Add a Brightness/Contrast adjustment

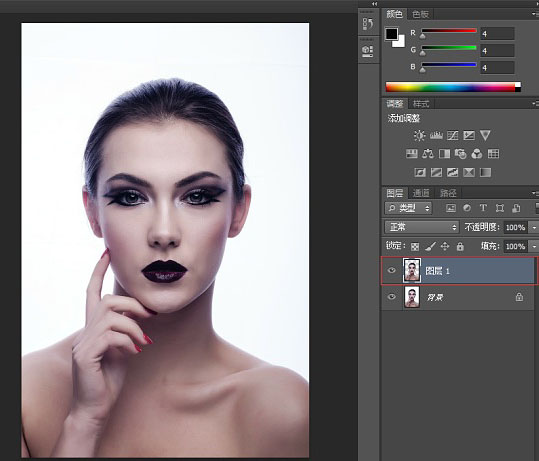(419, 135)
